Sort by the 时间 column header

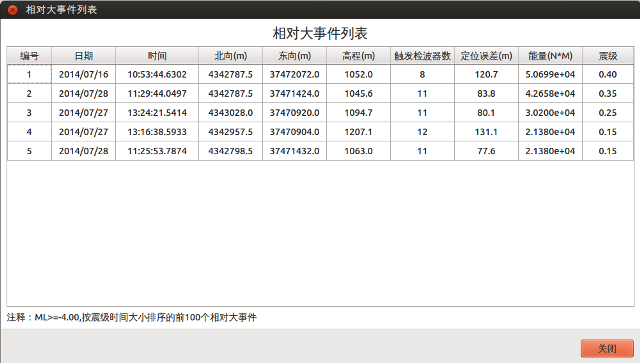tap(157, 56)
